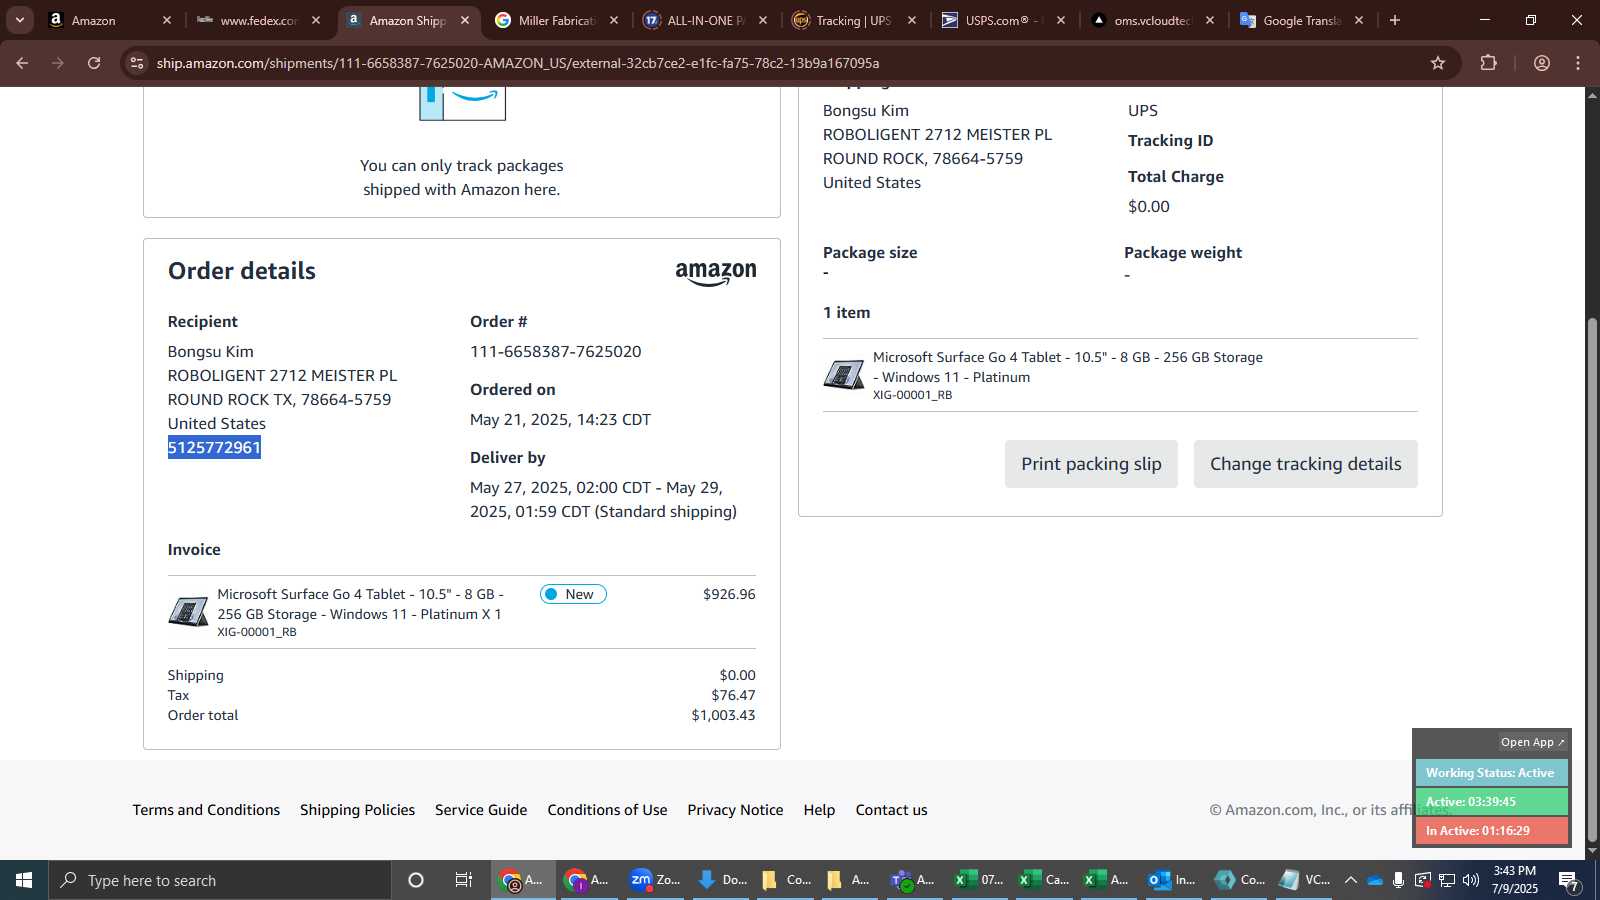The image size is (1600, 900).
Task: View site information icon in address bar
Action: pos(137,63)
